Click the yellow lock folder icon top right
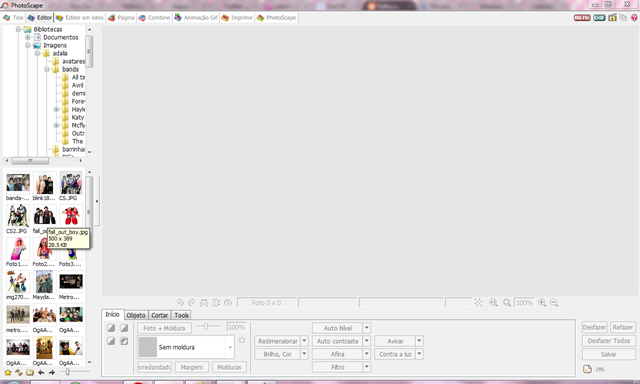Screen dimensions: 640x384 [x=612, y=18]
